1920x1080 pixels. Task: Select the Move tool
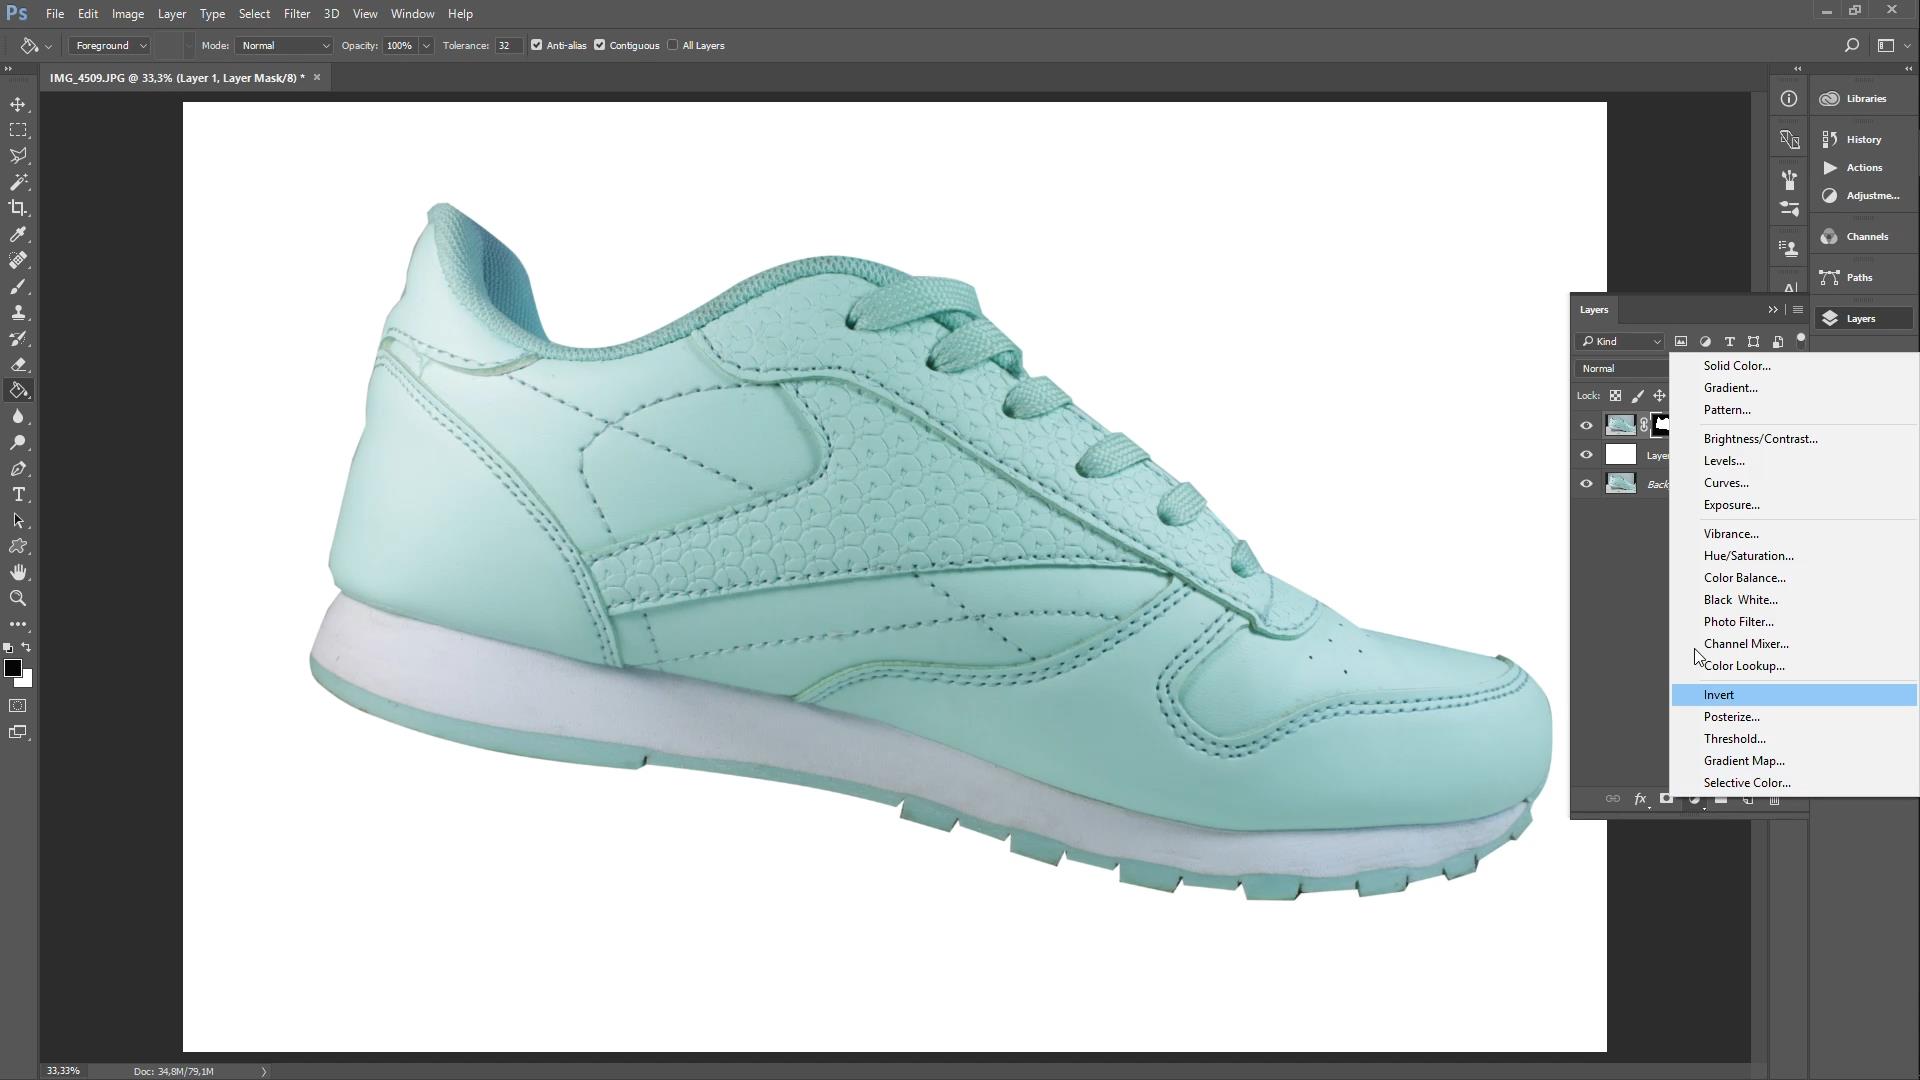click(18, 103)
